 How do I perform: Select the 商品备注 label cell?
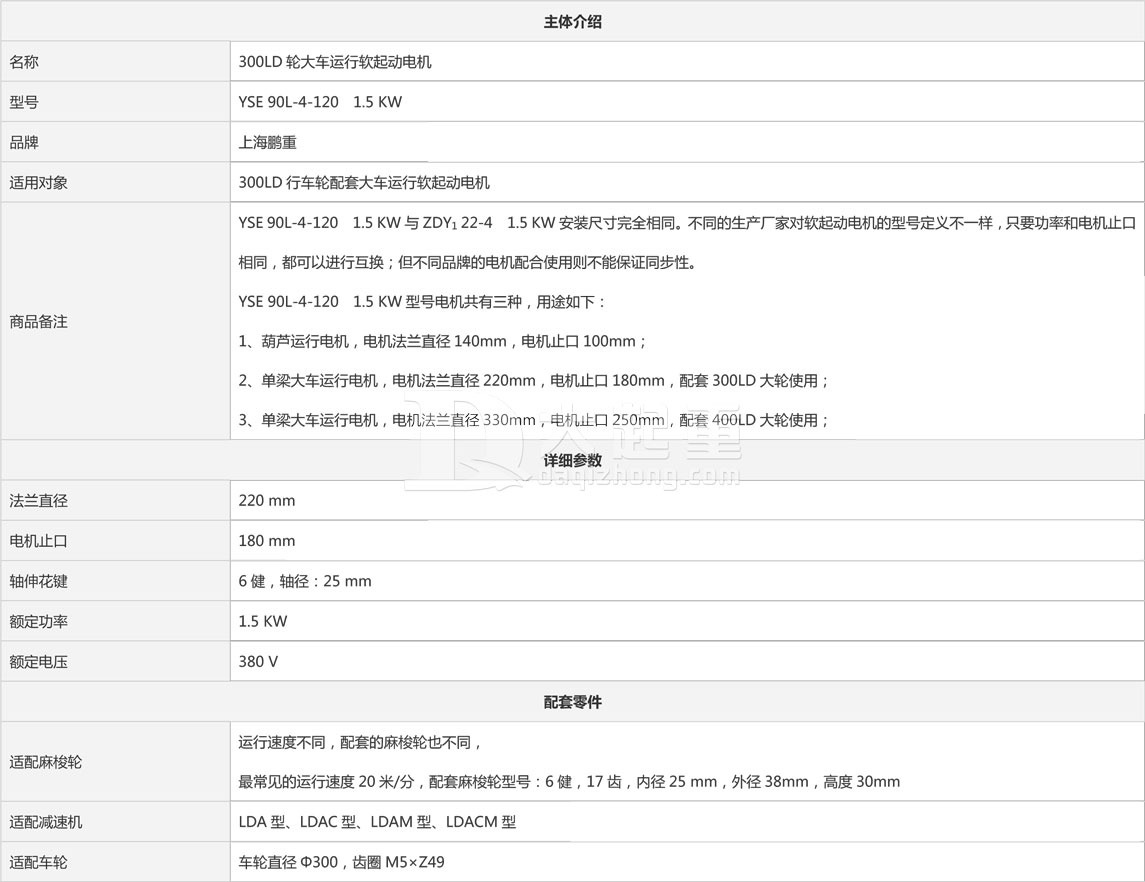(115, 321)
